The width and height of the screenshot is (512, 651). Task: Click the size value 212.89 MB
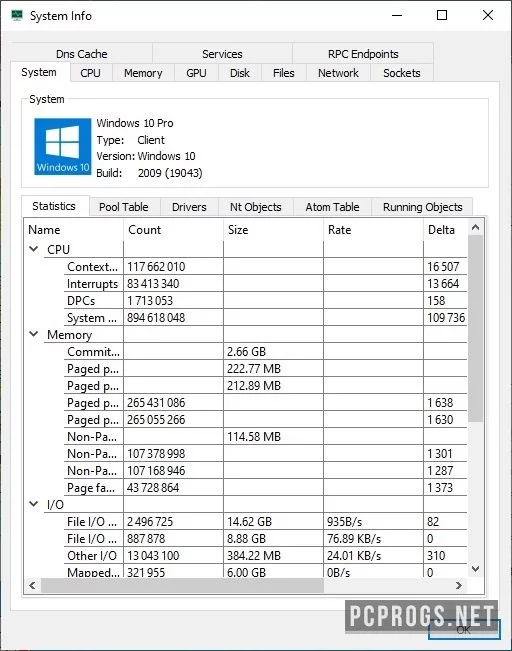[254, 386]
